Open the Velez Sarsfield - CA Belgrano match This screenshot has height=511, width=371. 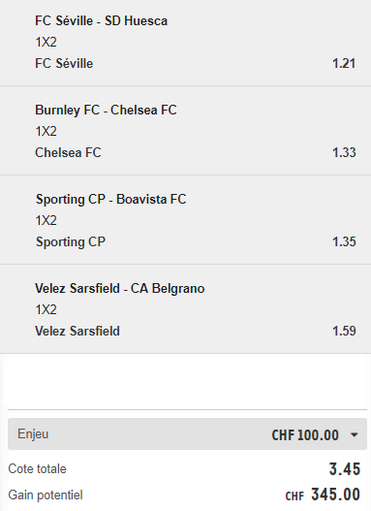pos(120,288)
